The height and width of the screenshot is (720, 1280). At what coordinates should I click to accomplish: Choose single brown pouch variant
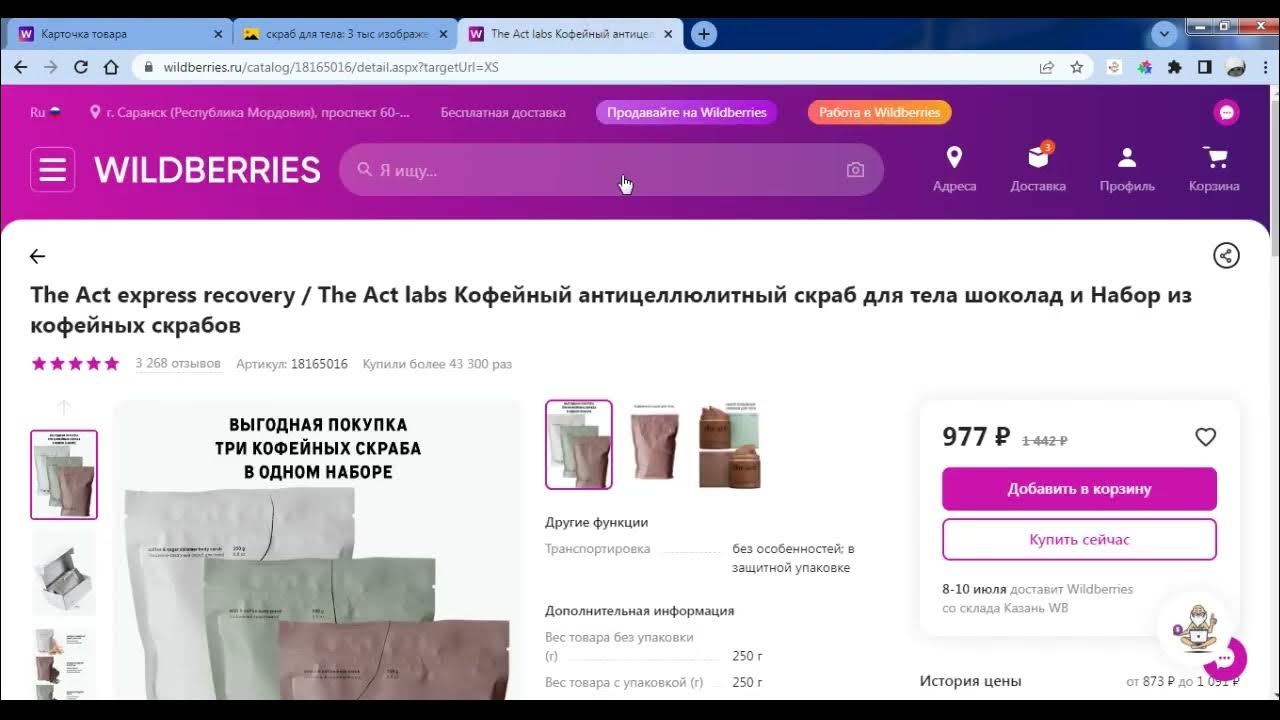655,445
